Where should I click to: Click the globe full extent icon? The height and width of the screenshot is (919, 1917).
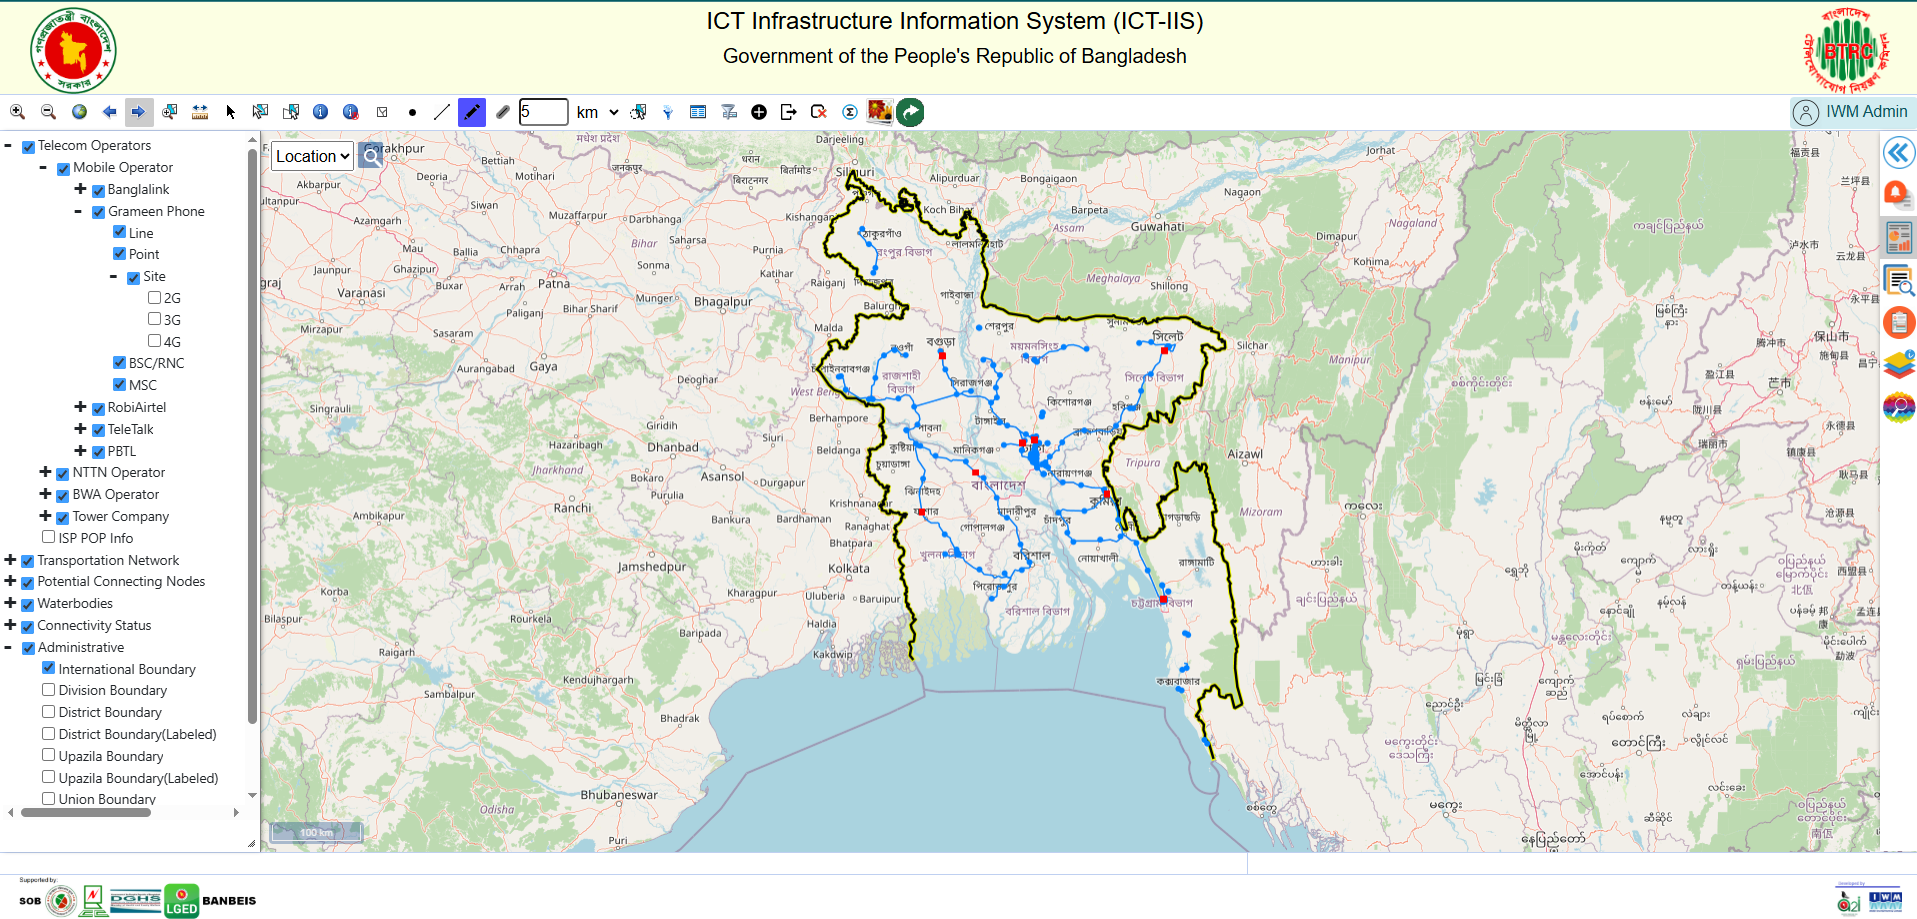point(79,112)
